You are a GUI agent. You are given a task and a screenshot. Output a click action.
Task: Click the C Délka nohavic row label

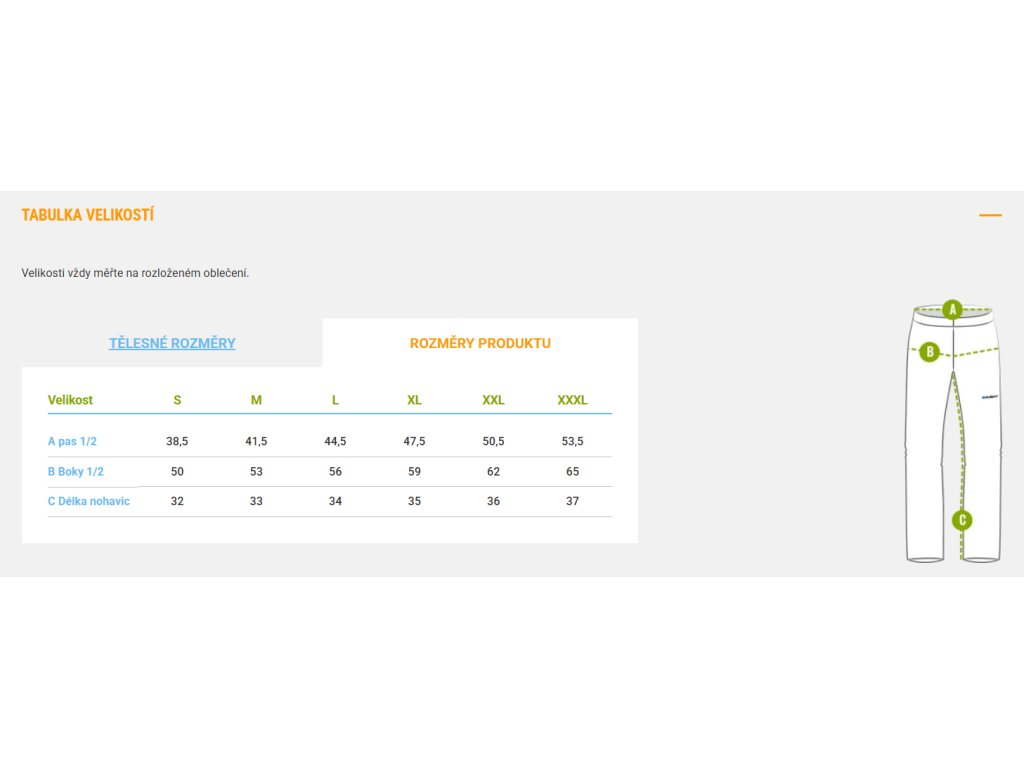pyautogui.click(x=89, y=501)
